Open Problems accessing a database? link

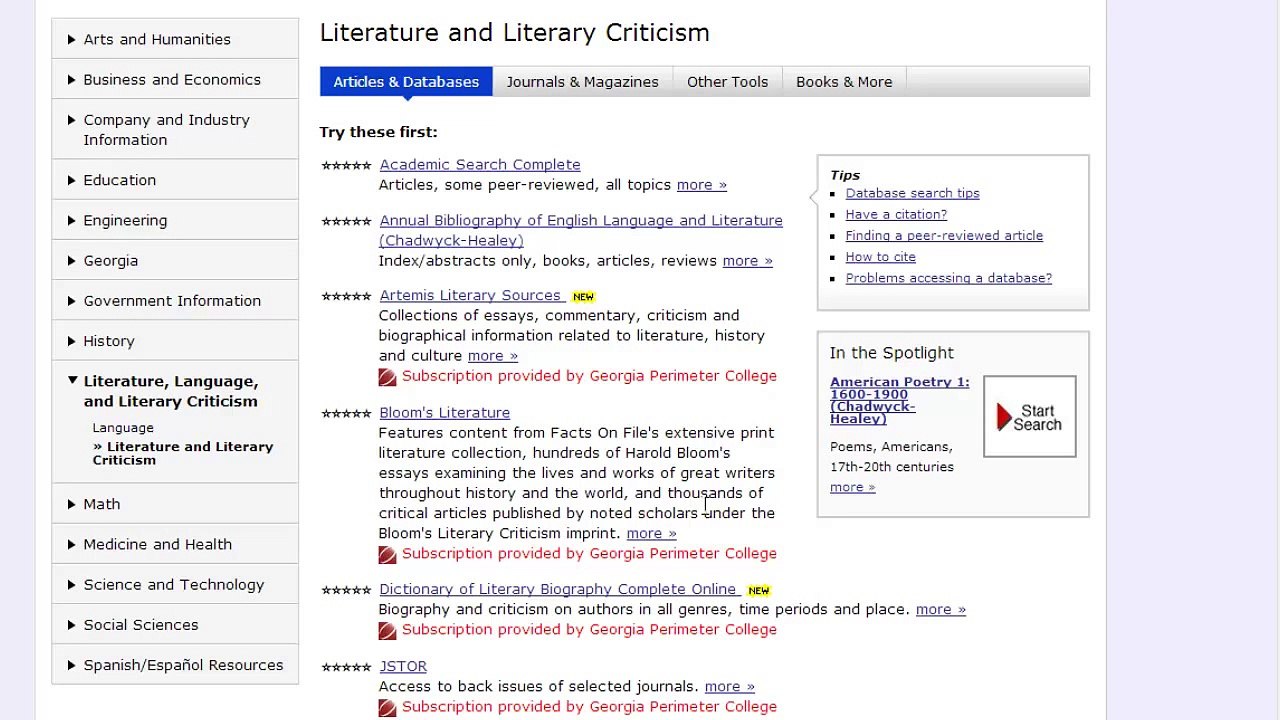click(948, 278)
